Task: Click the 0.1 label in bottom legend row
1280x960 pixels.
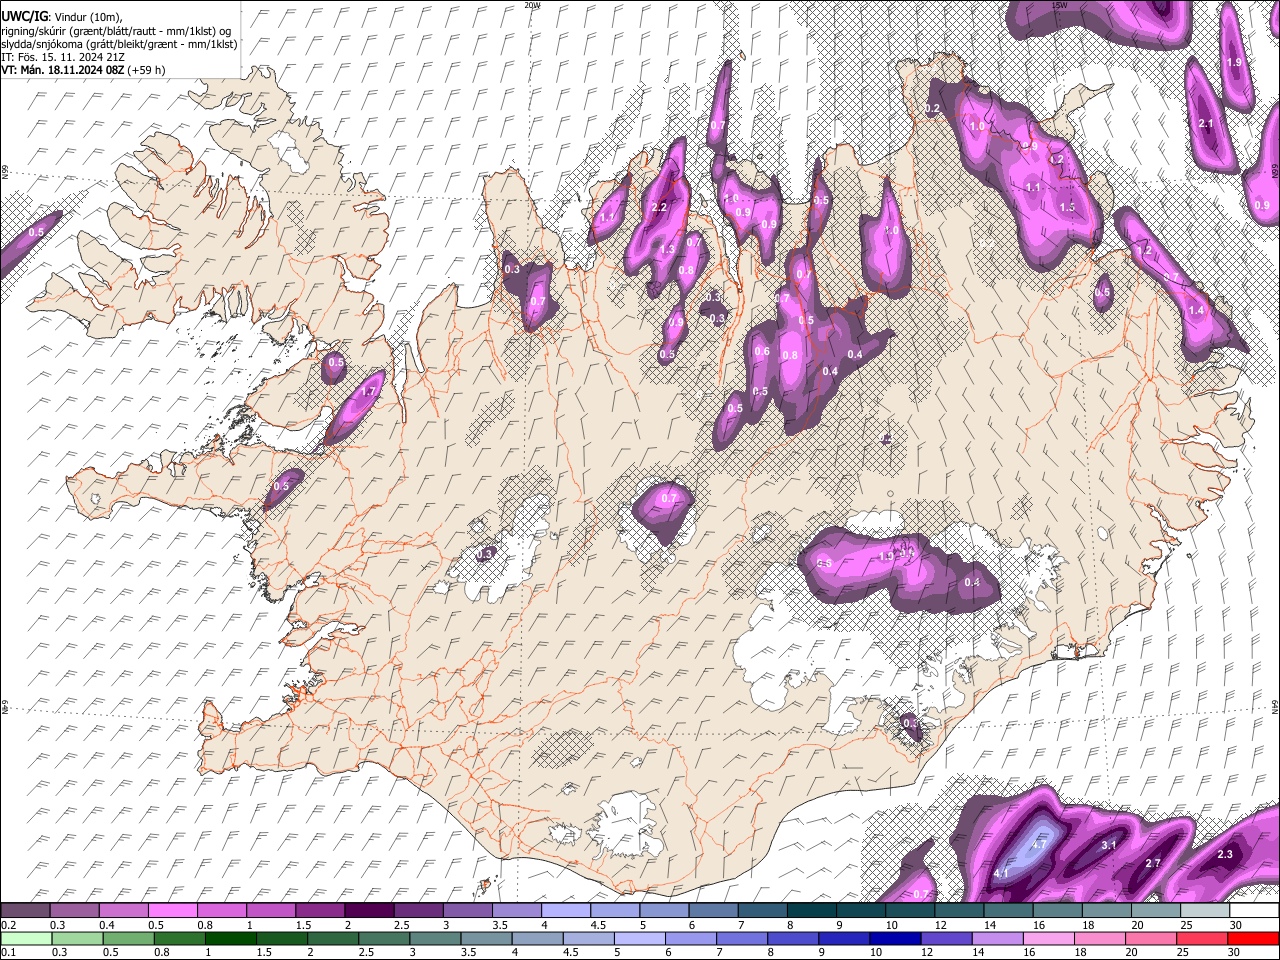Action: click(9, 951)
